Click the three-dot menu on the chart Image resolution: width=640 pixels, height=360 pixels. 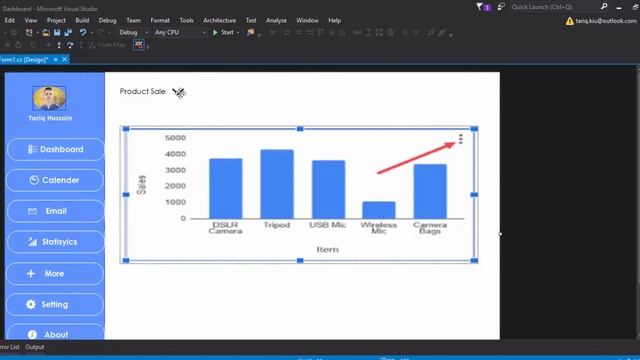(460, 139)
